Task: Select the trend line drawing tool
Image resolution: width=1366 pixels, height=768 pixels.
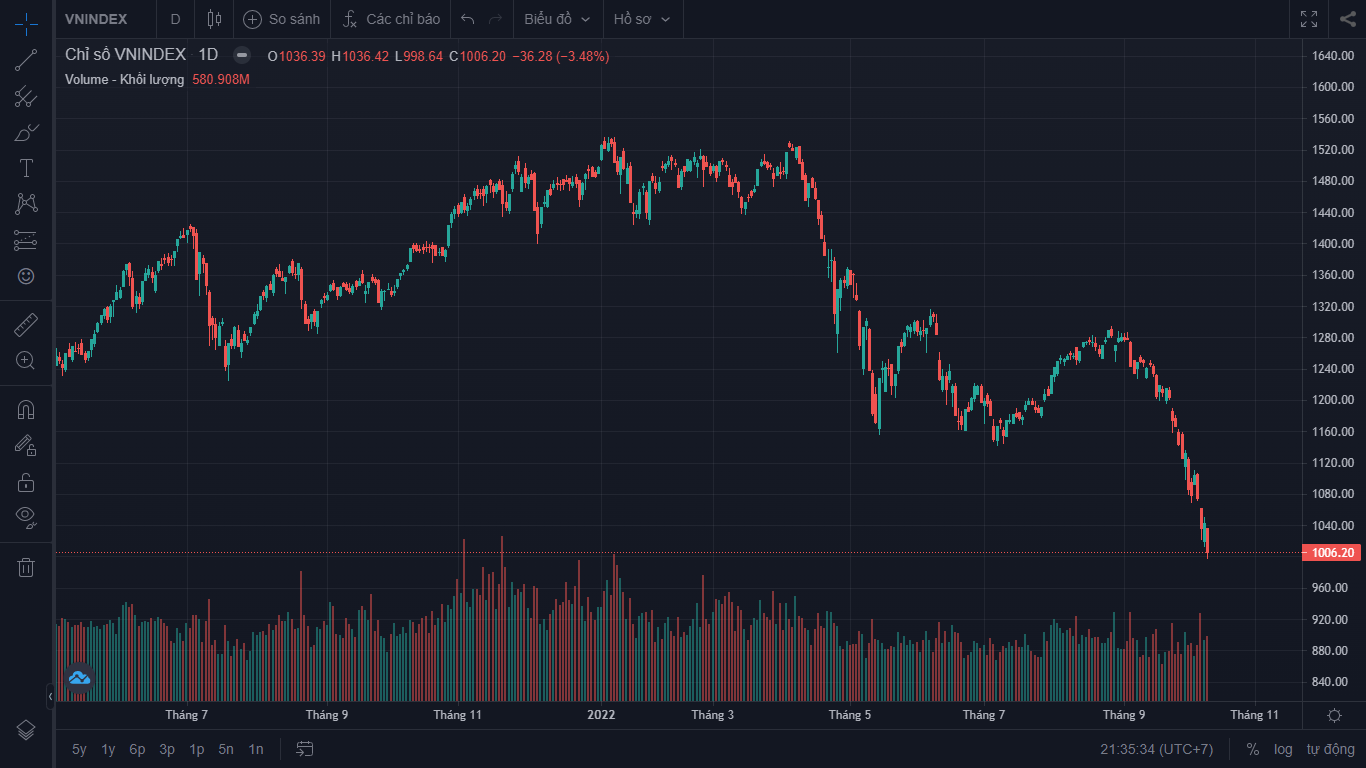Action: (26, 60)
